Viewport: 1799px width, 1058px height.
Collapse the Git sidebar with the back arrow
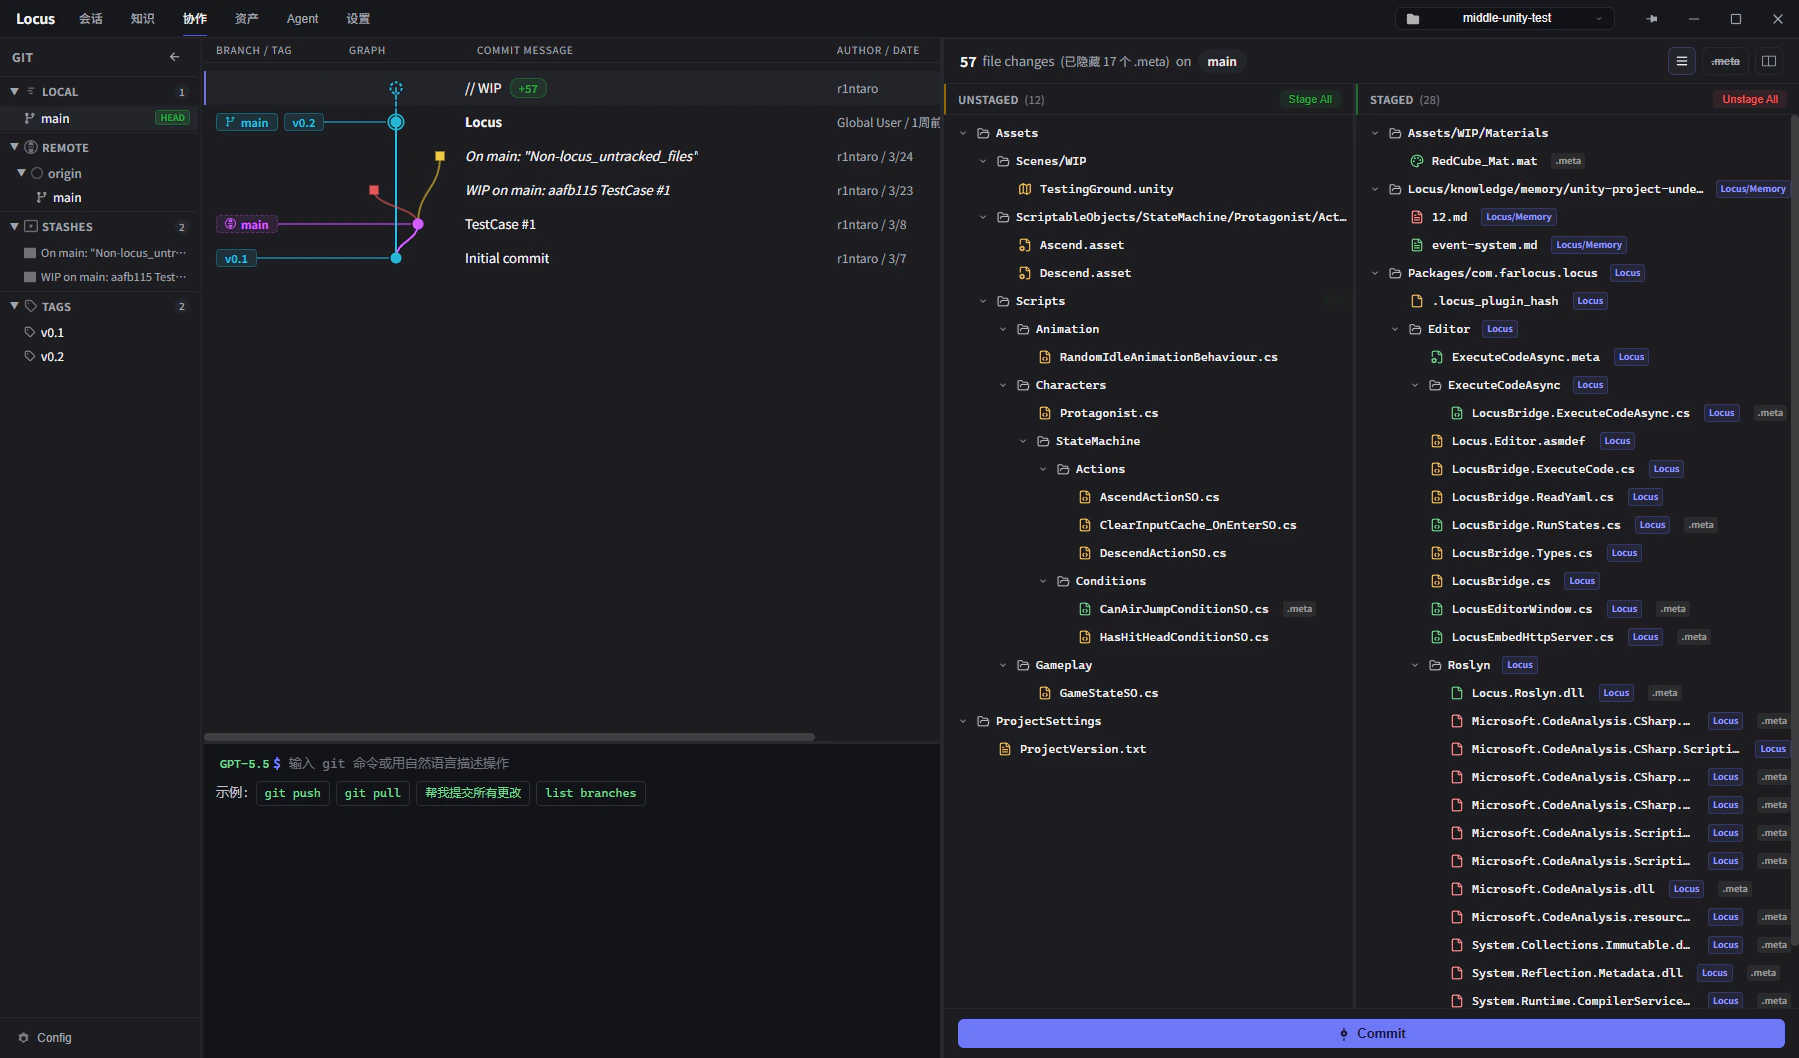pyautogui.click(x=174, y=57)
